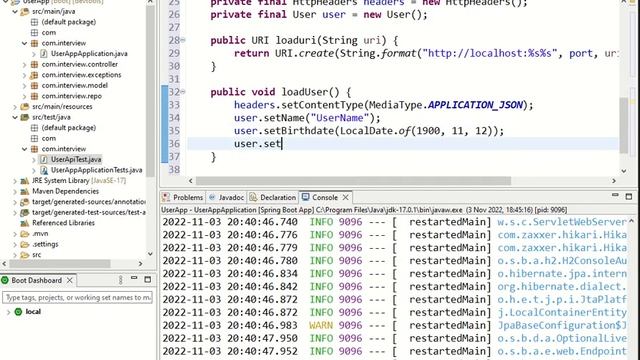
Task: Expand the src/main/resources folder
Action: tap(15, 107)
